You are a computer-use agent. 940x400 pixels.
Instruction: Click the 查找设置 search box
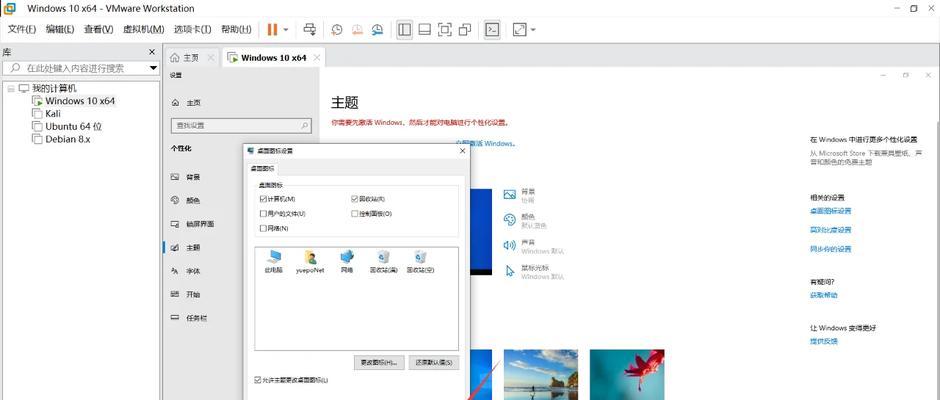tap(241, 125)
